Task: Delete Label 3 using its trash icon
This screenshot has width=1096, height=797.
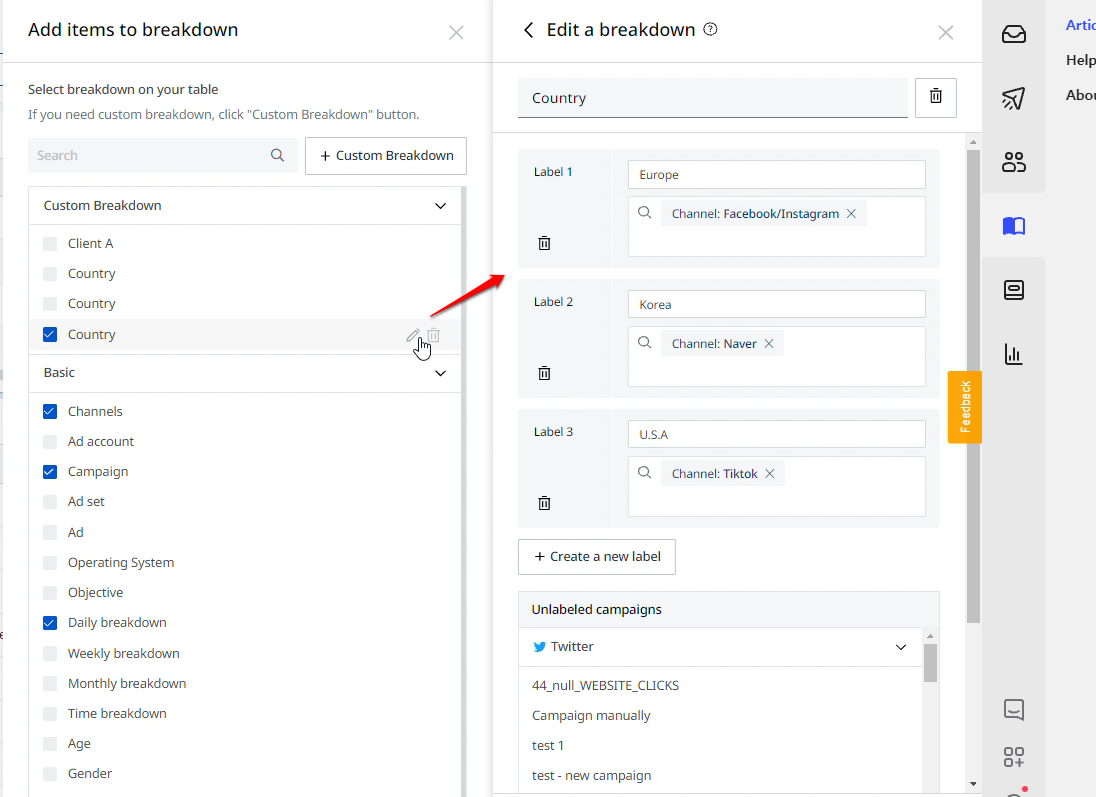Action: click(x=545, y=503)
